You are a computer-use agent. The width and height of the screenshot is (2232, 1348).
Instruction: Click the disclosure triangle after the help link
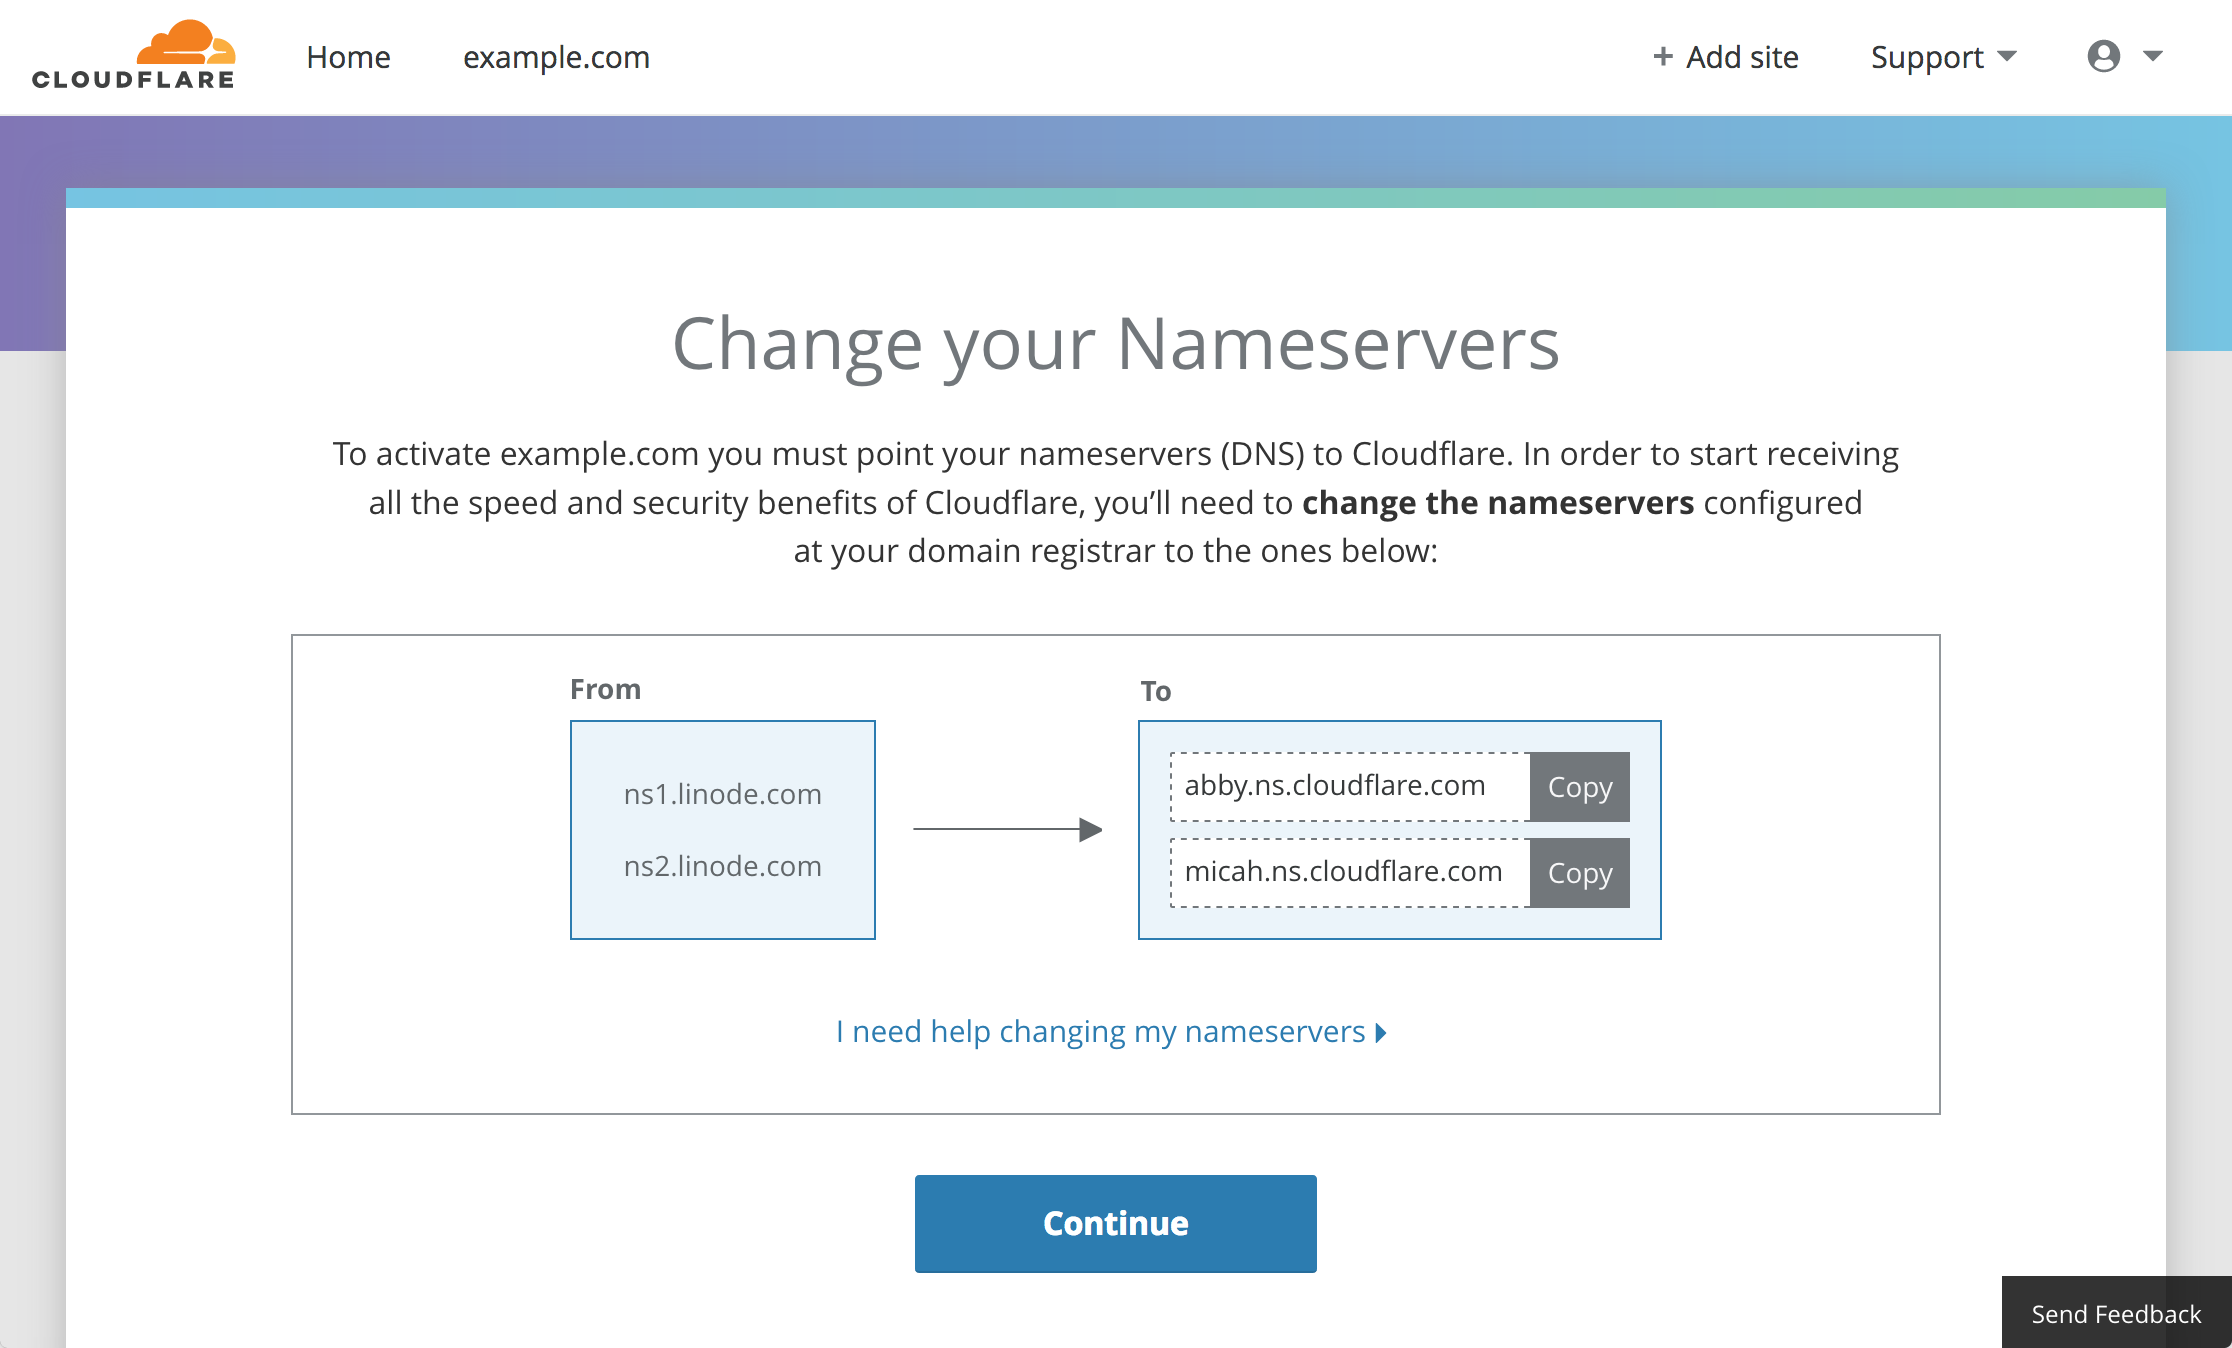pyautogui.click(x=1381, y=1032)
